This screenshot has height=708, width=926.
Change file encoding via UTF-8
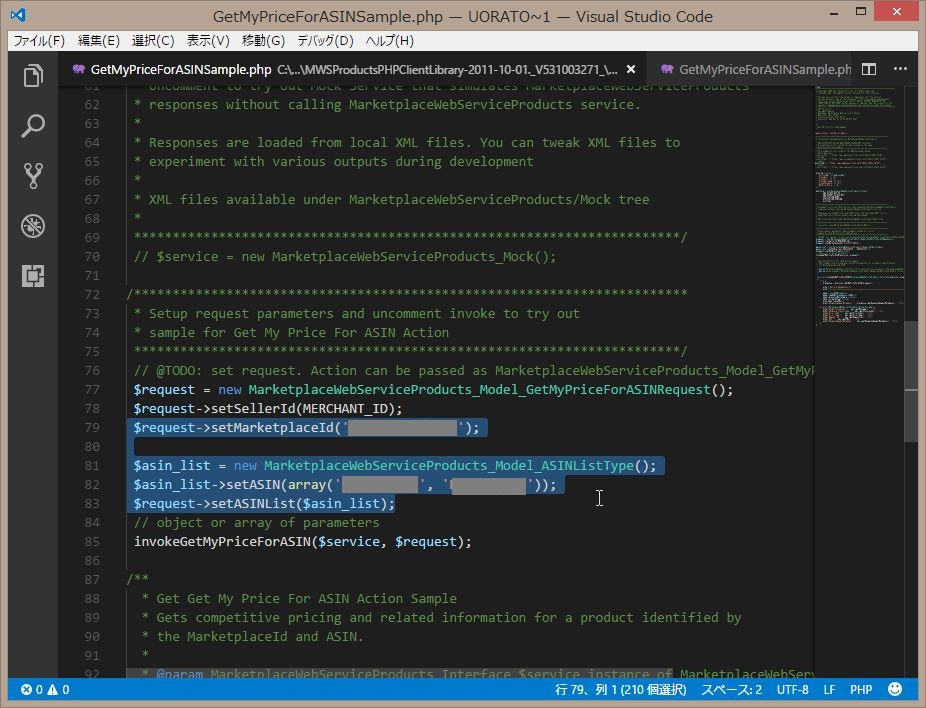[793, 689]
